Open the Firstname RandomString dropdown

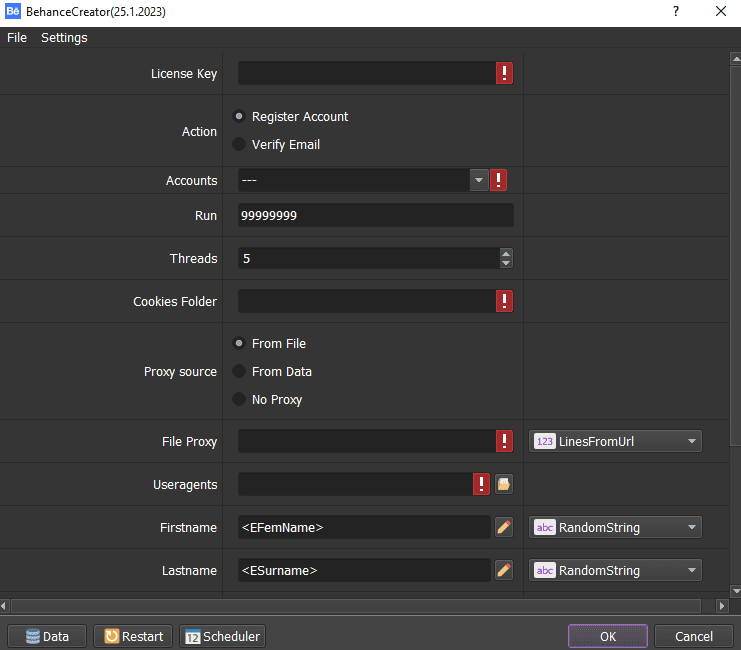click(615, 528)
